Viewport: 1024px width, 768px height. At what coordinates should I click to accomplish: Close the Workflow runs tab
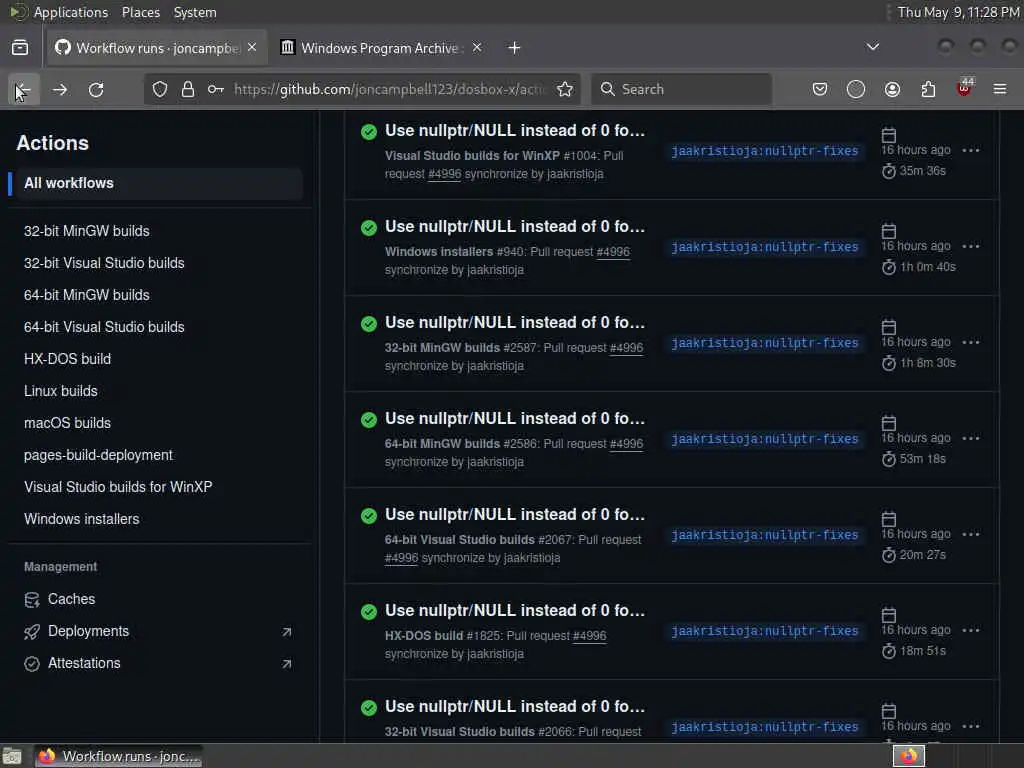pos(252,48)
